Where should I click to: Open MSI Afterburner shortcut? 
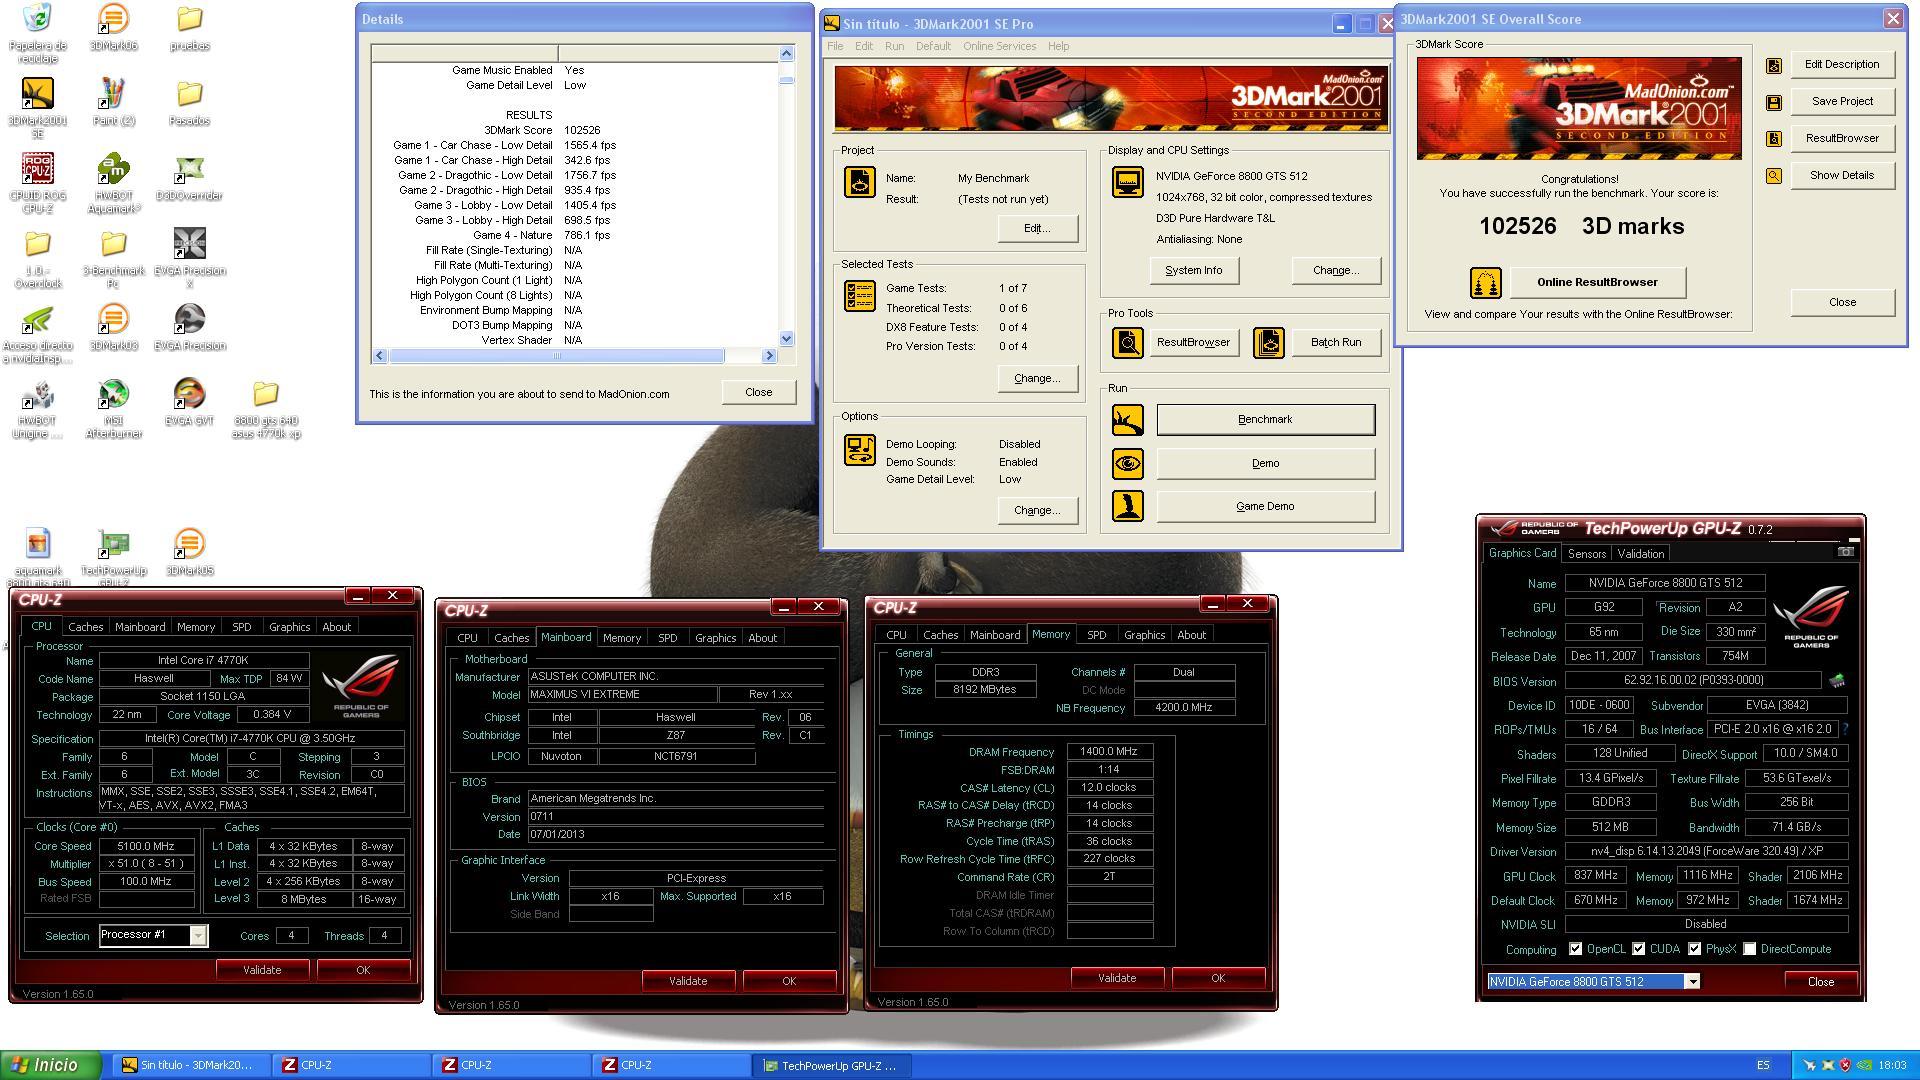113,408
